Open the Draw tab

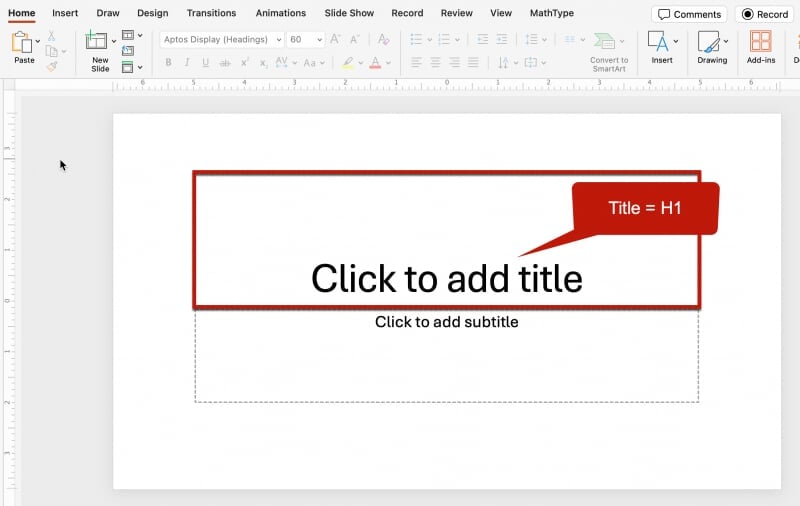point(108,13)
